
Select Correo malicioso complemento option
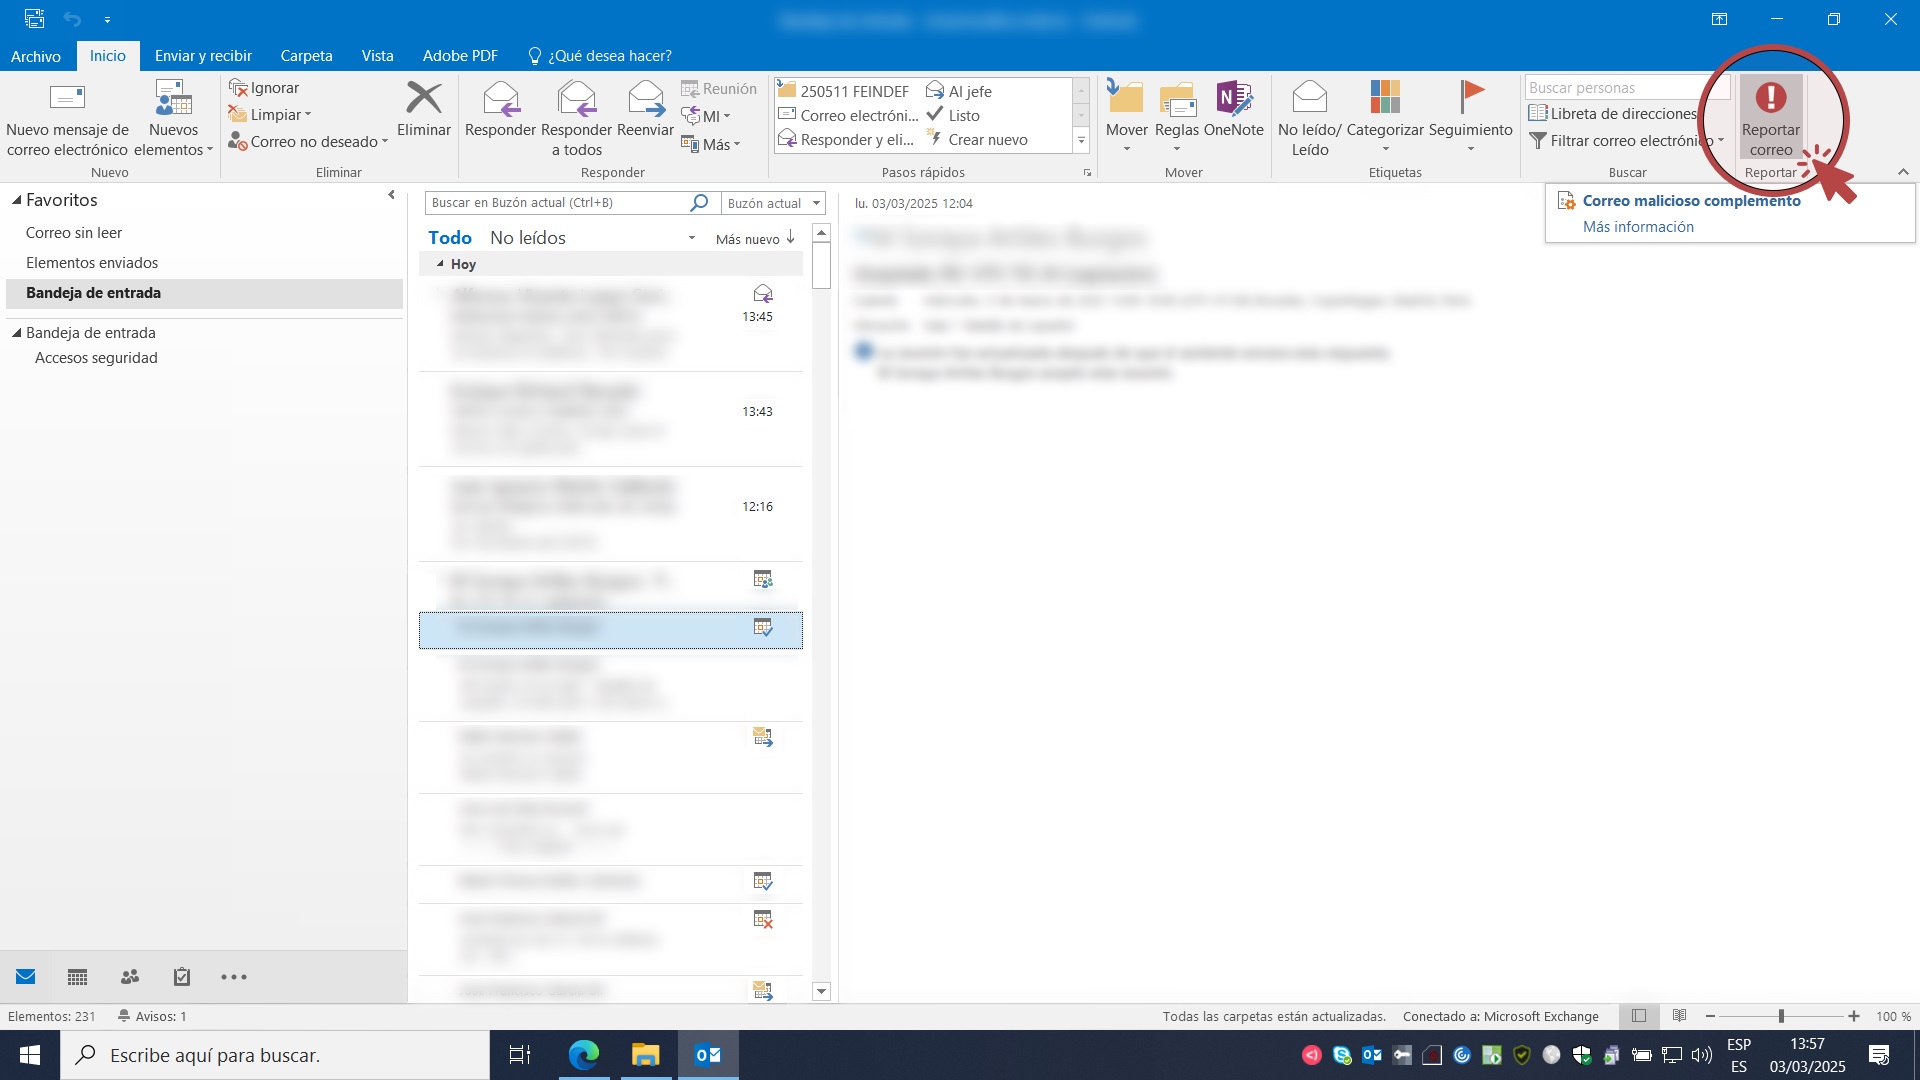(1691, 201)
